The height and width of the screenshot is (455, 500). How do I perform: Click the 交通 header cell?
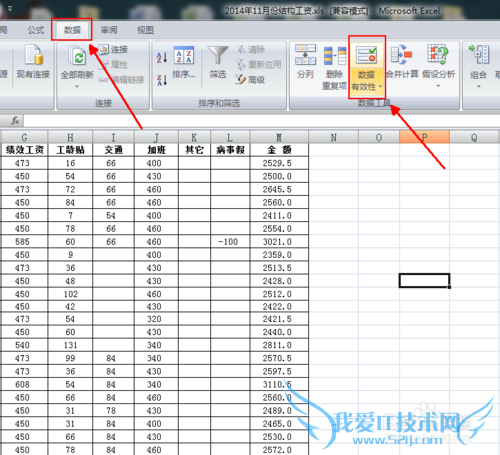click(113, 150)
